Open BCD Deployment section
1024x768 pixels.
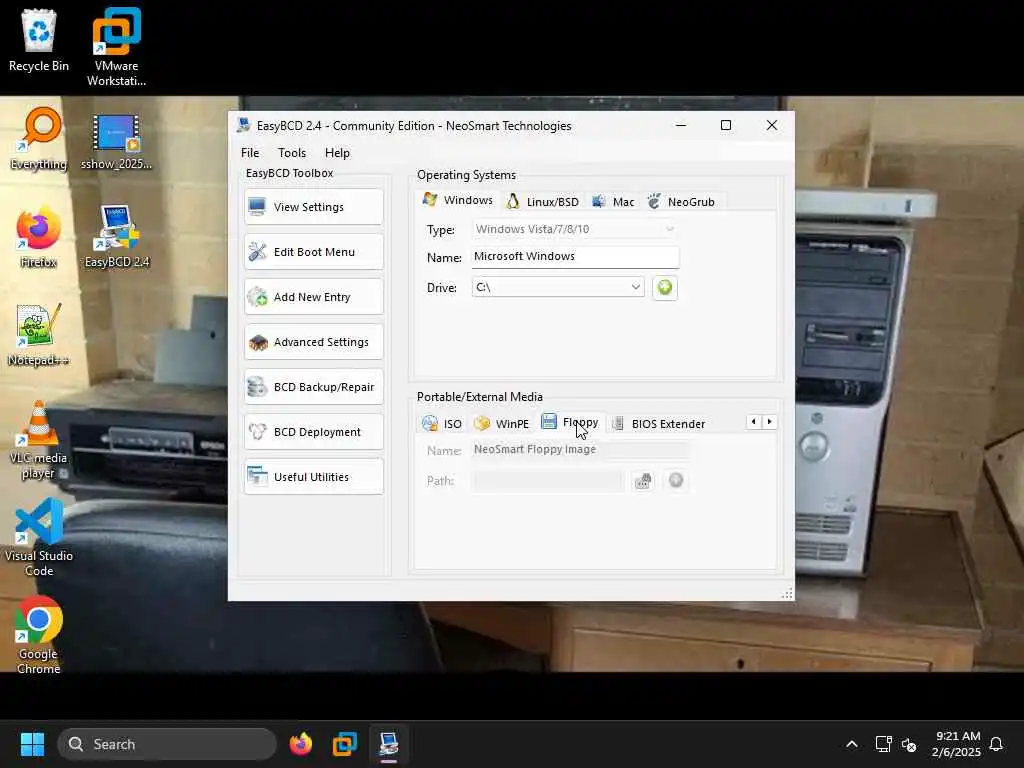pyautogui.click(x=313, y=432)
